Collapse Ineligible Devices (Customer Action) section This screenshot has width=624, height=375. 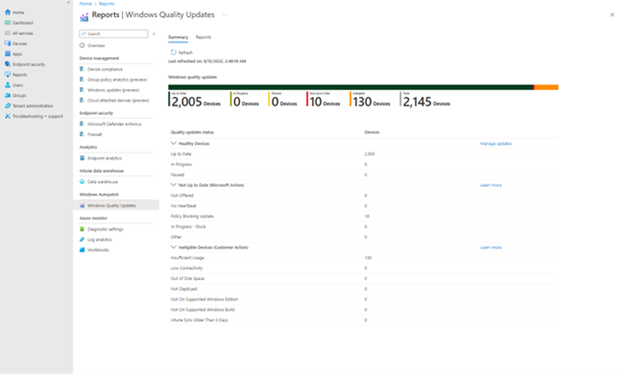coord(174,247)
